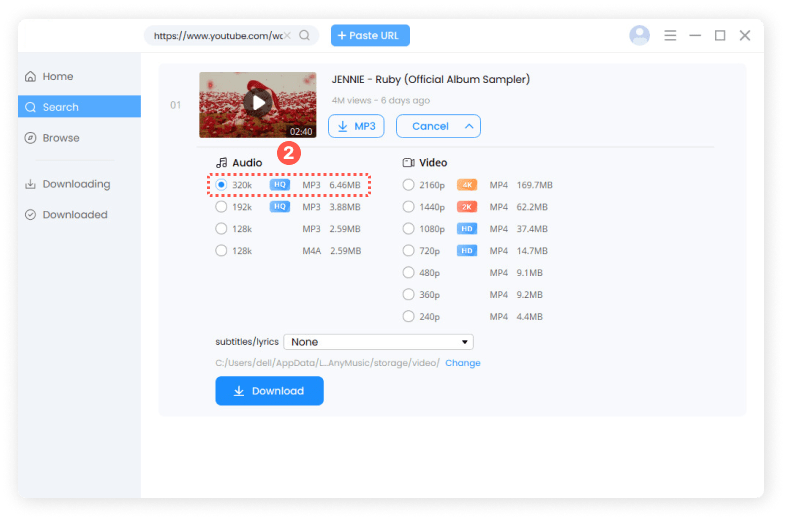Click the HD badge next to 720p
Viewport: 786px width, 520px height.
click(467, 251)
